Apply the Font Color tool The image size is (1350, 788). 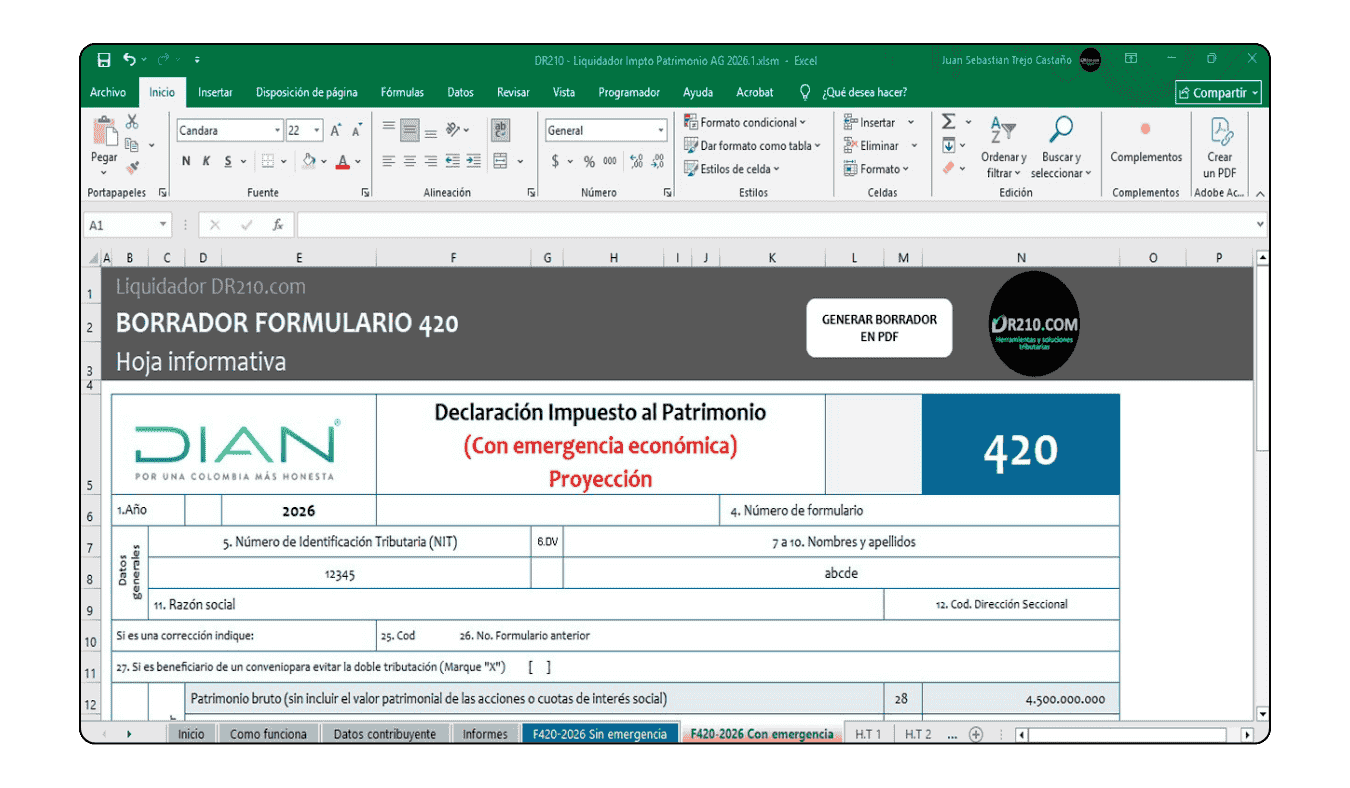click(343, 159)
